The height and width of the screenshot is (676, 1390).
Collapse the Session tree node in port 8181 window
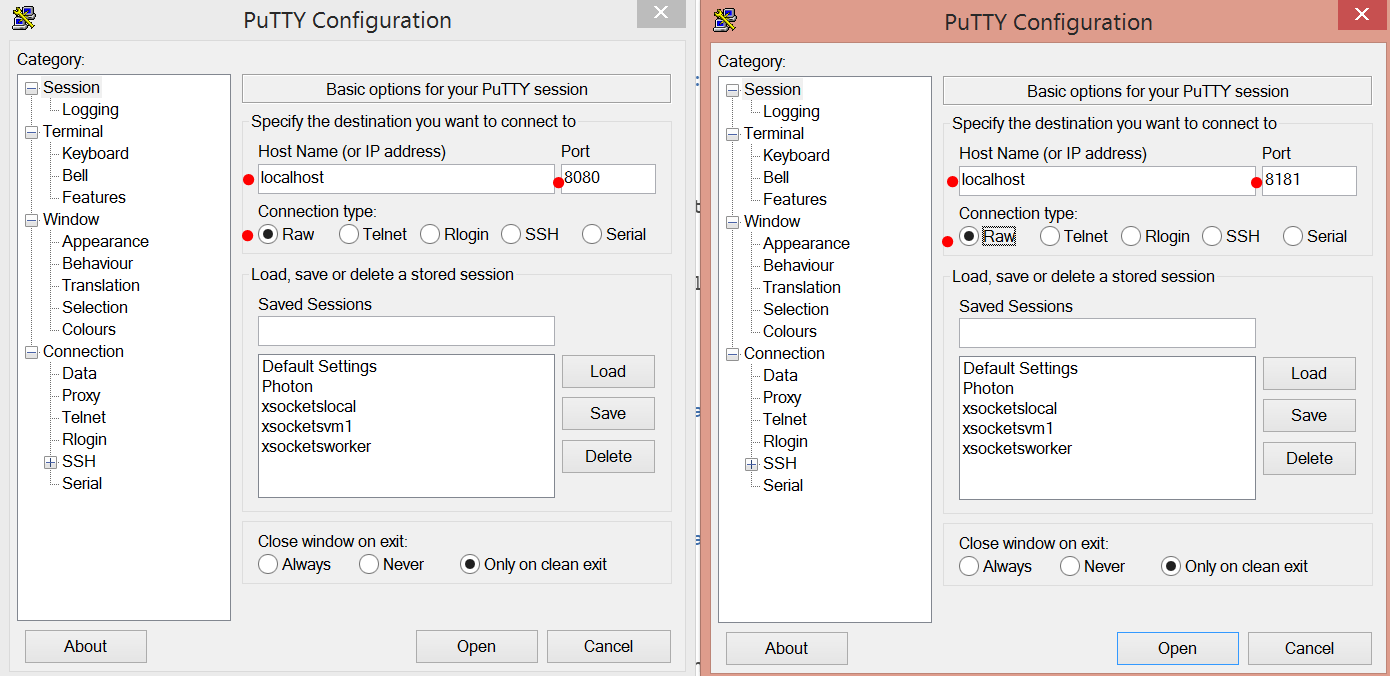[733, 90]
